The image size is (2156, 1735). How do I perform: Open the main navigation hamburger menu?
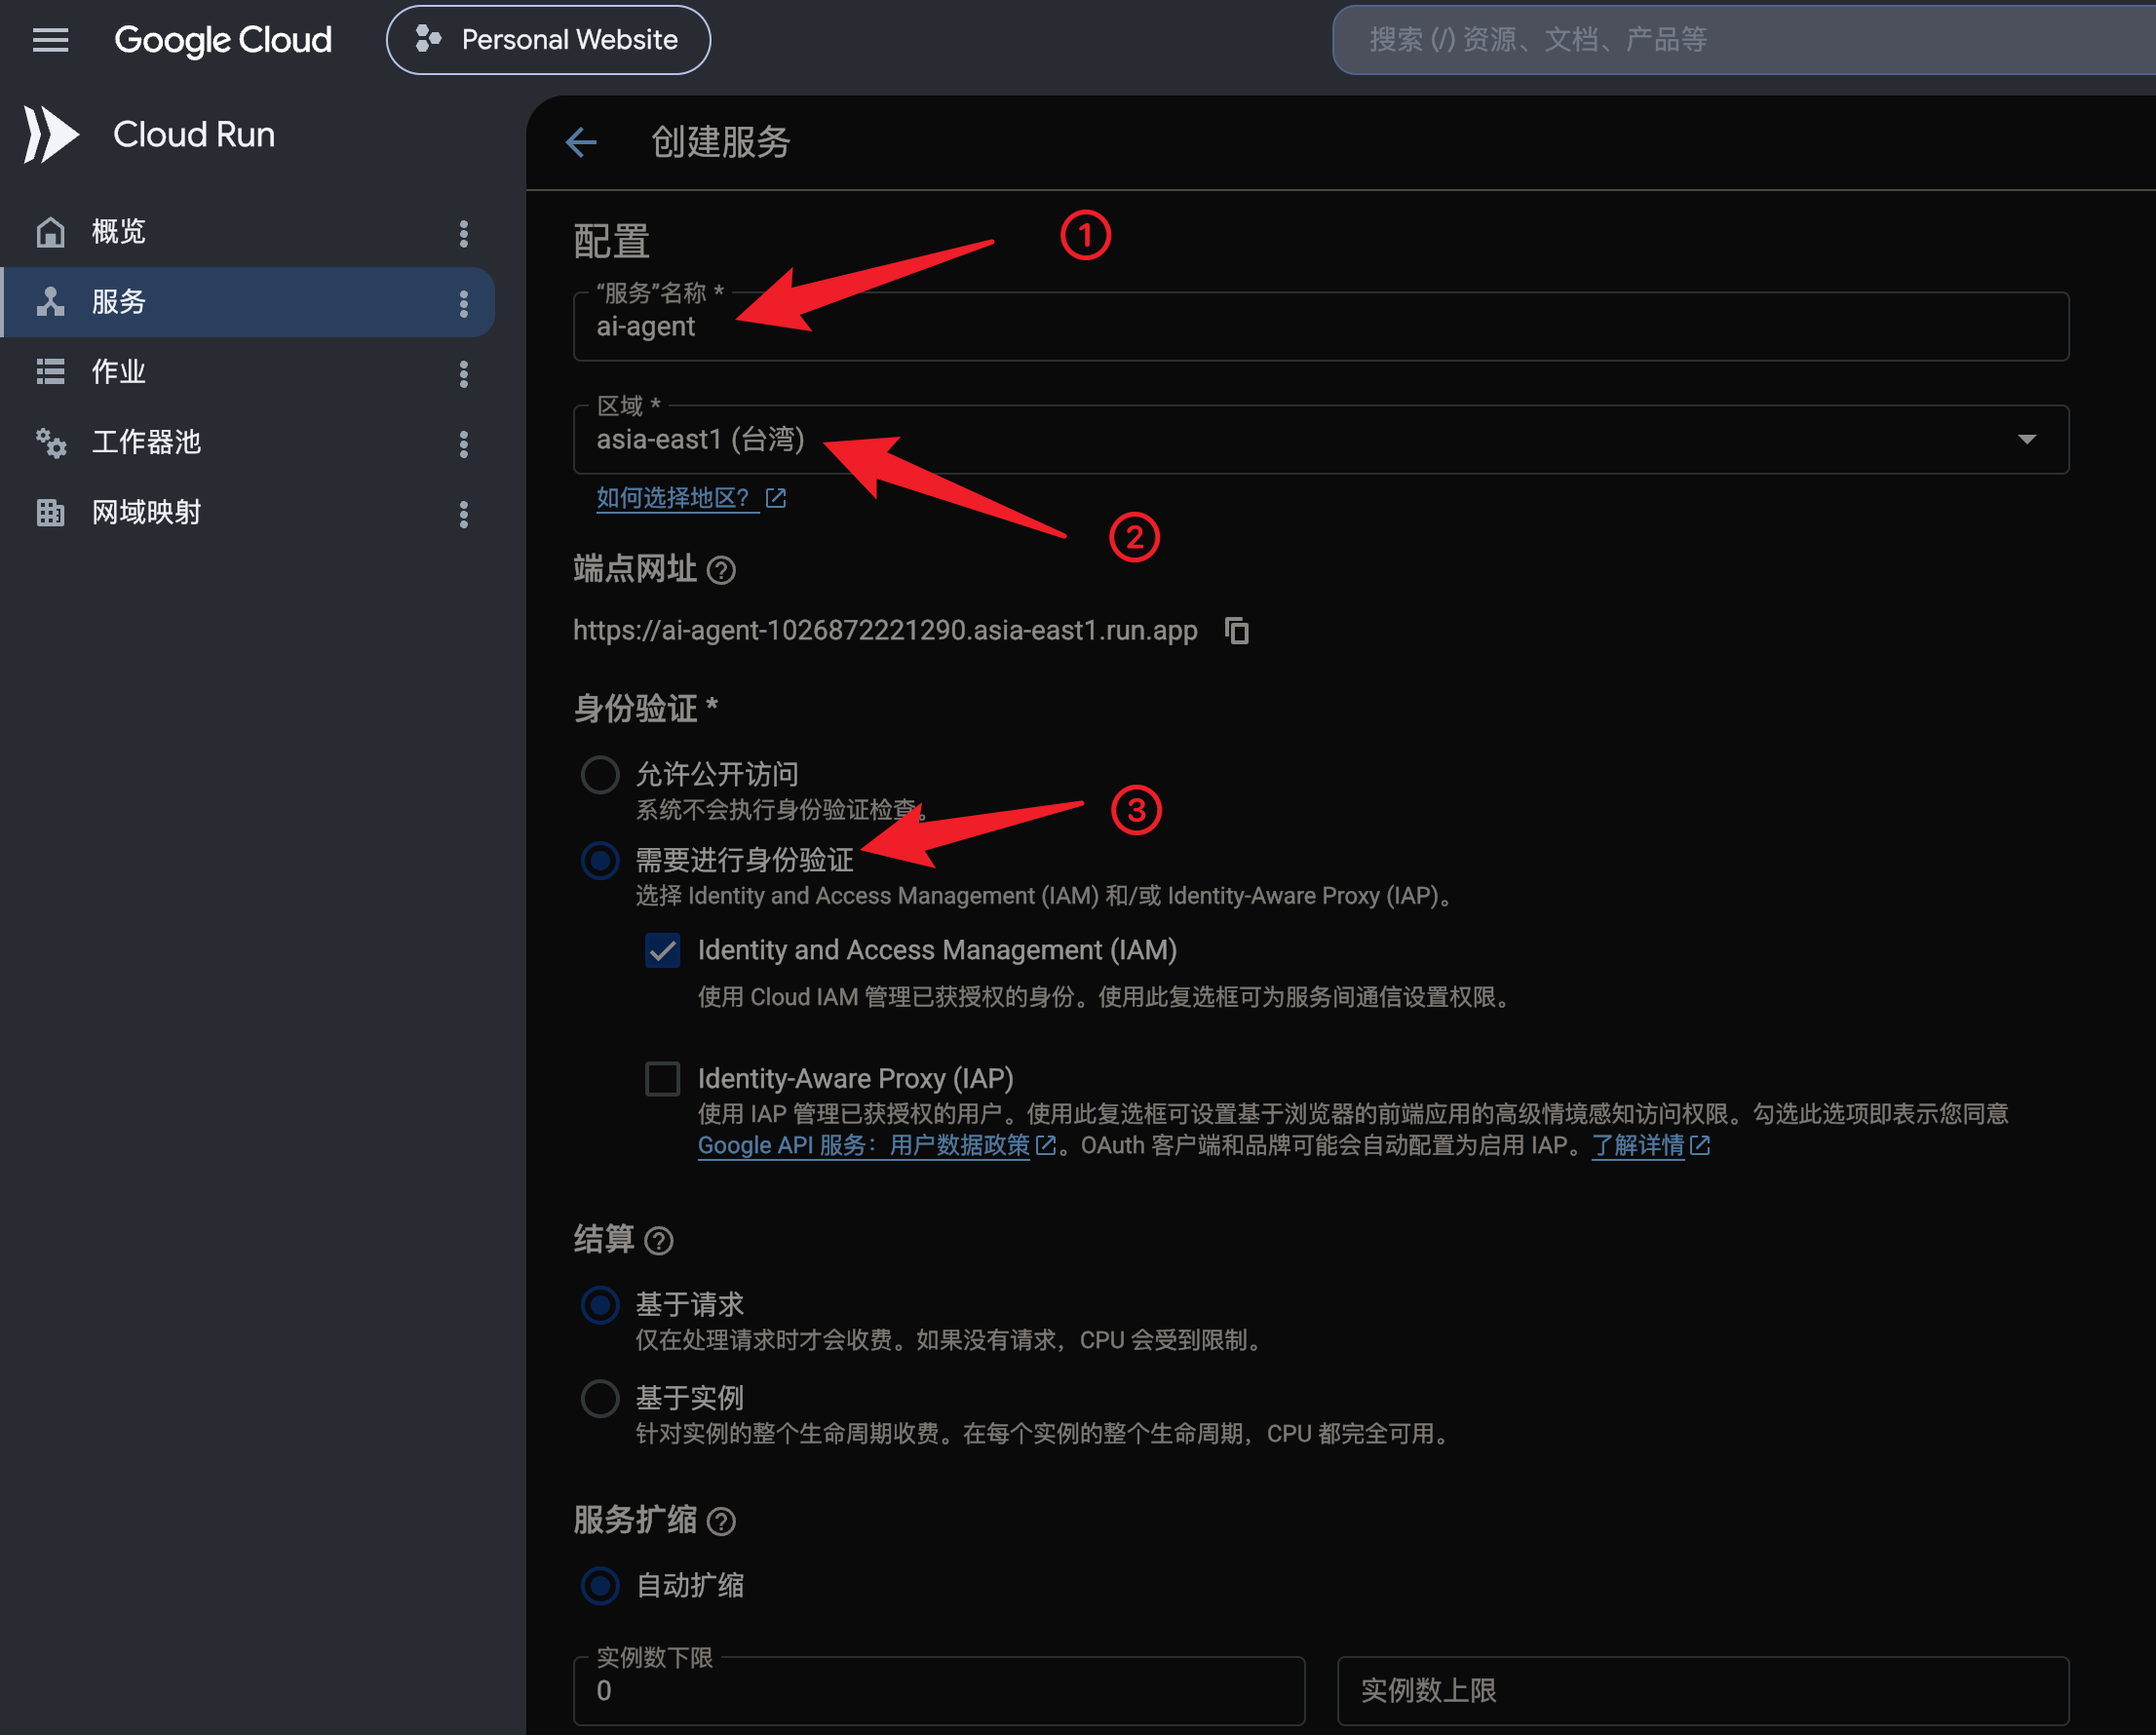pos(50,40)
